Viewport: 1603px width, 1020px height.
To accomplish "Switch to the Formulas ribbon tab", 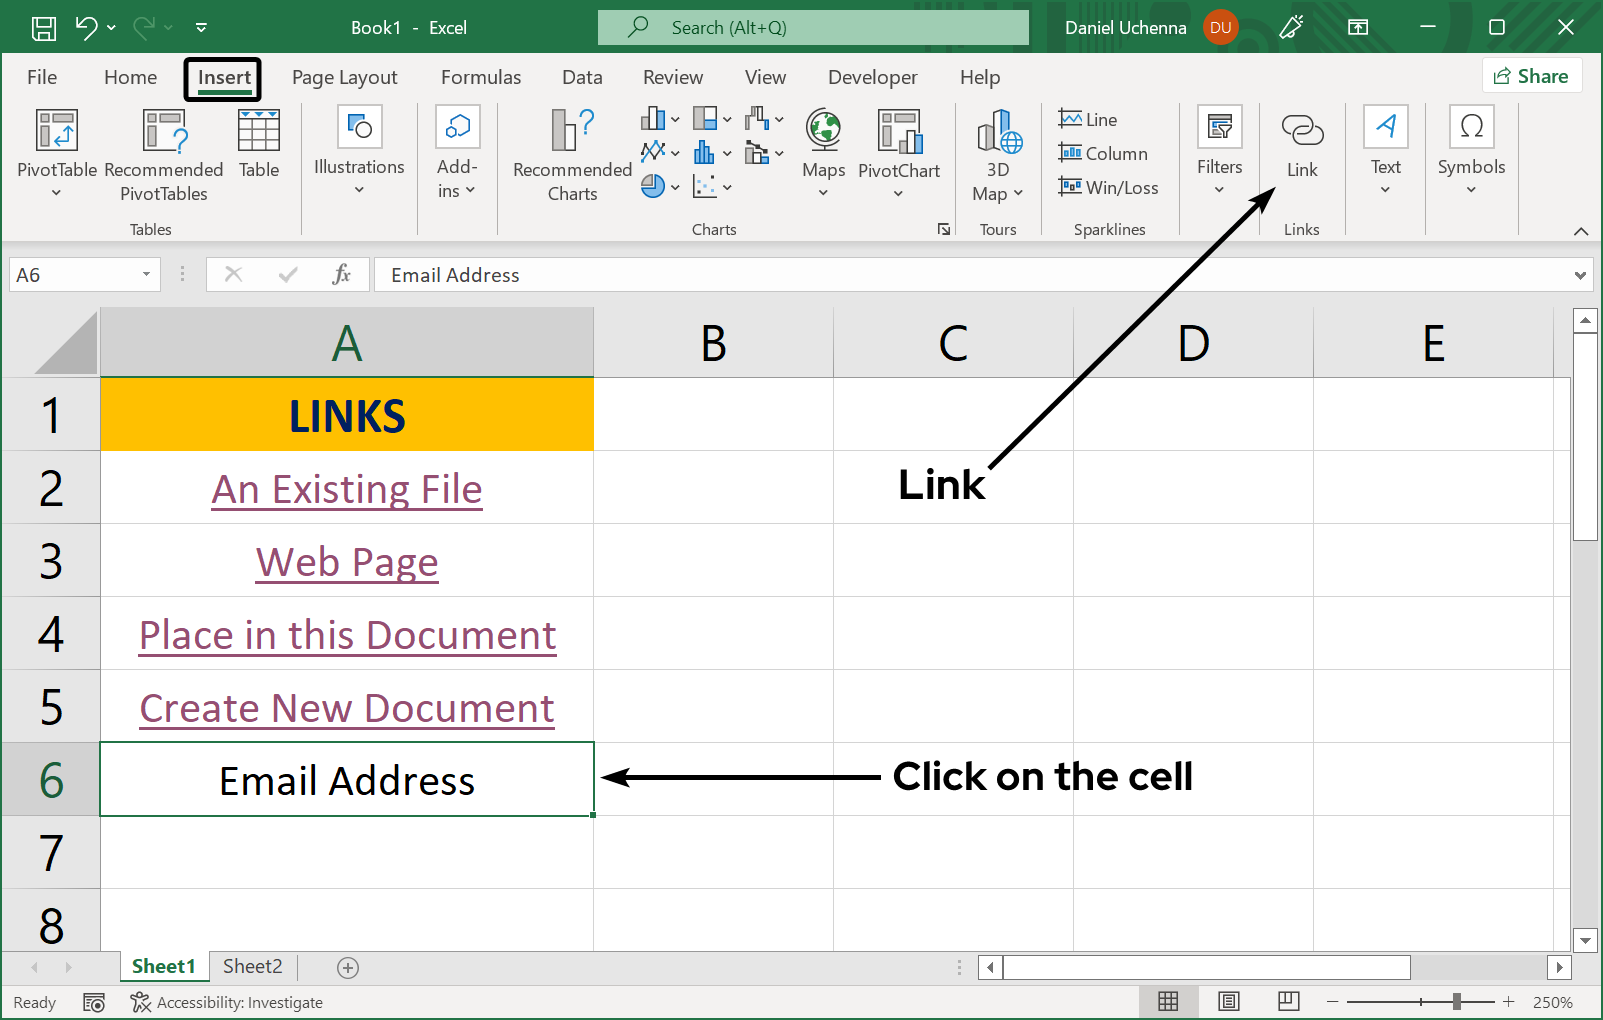I will (x=481, y=77).
